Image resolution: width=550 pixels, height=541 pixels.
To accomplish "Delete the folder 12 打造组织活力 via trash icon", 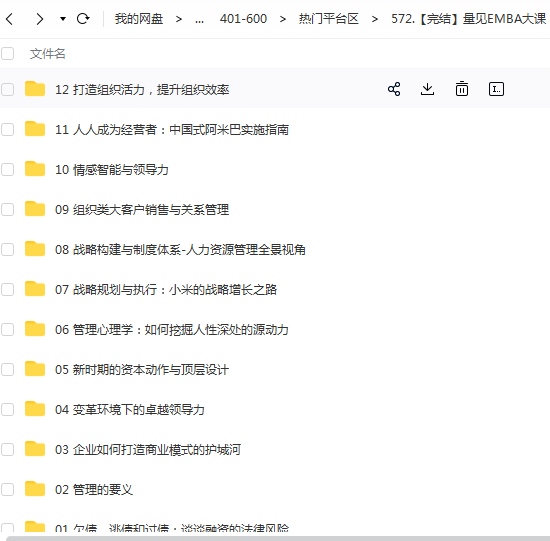I will coord(462,89).
